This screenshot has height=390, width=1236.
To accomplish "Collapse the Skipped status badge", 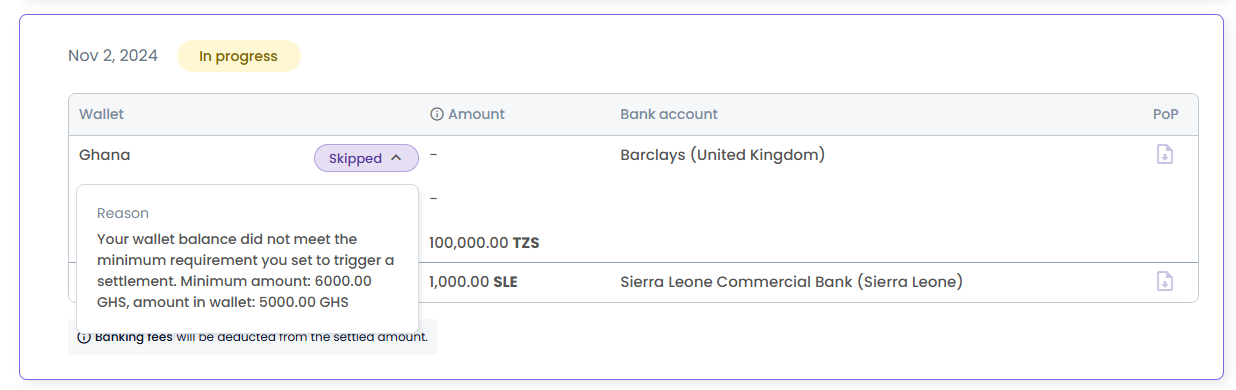I will pyautogui.click(x=366, y=158).
